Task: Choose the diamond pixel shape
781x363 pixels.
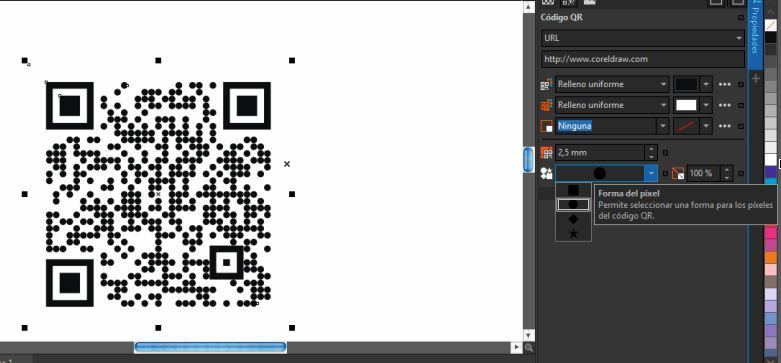Action: point(573,219)
